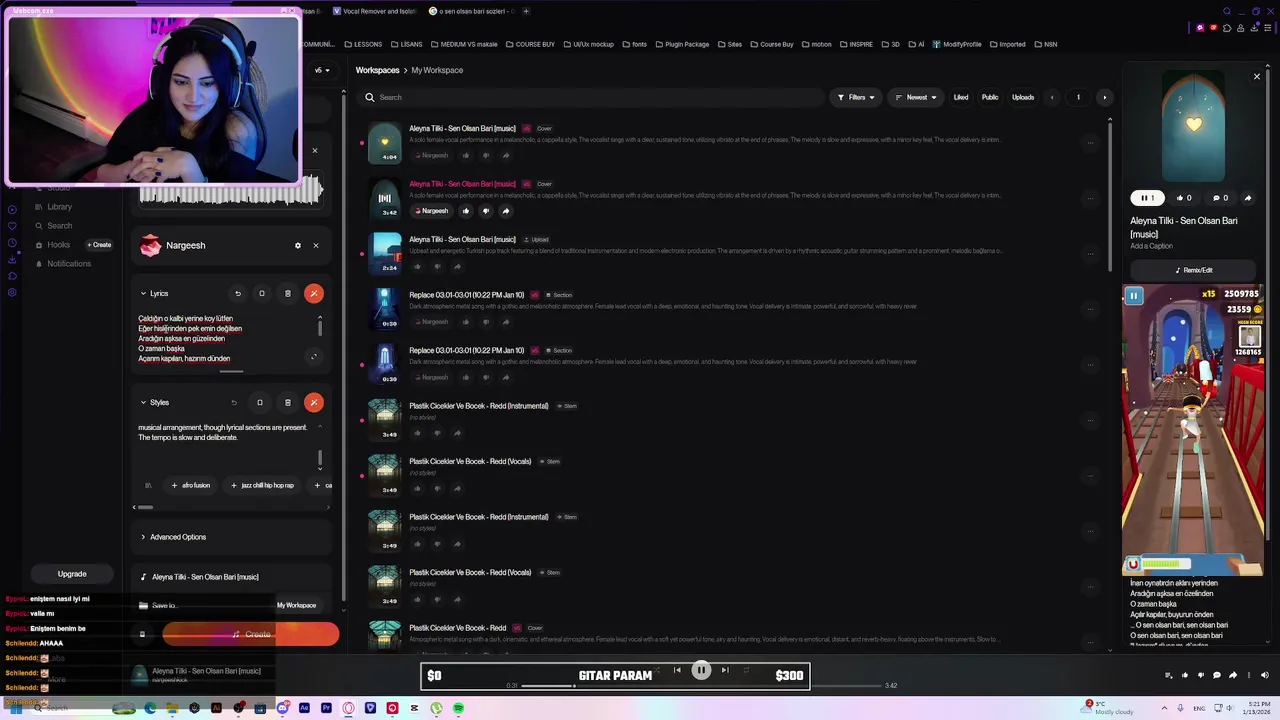Viewport: 1280px width, 720px height.
Task: Remove the Nargeesh persona with its X
Action: click(316, 245)
